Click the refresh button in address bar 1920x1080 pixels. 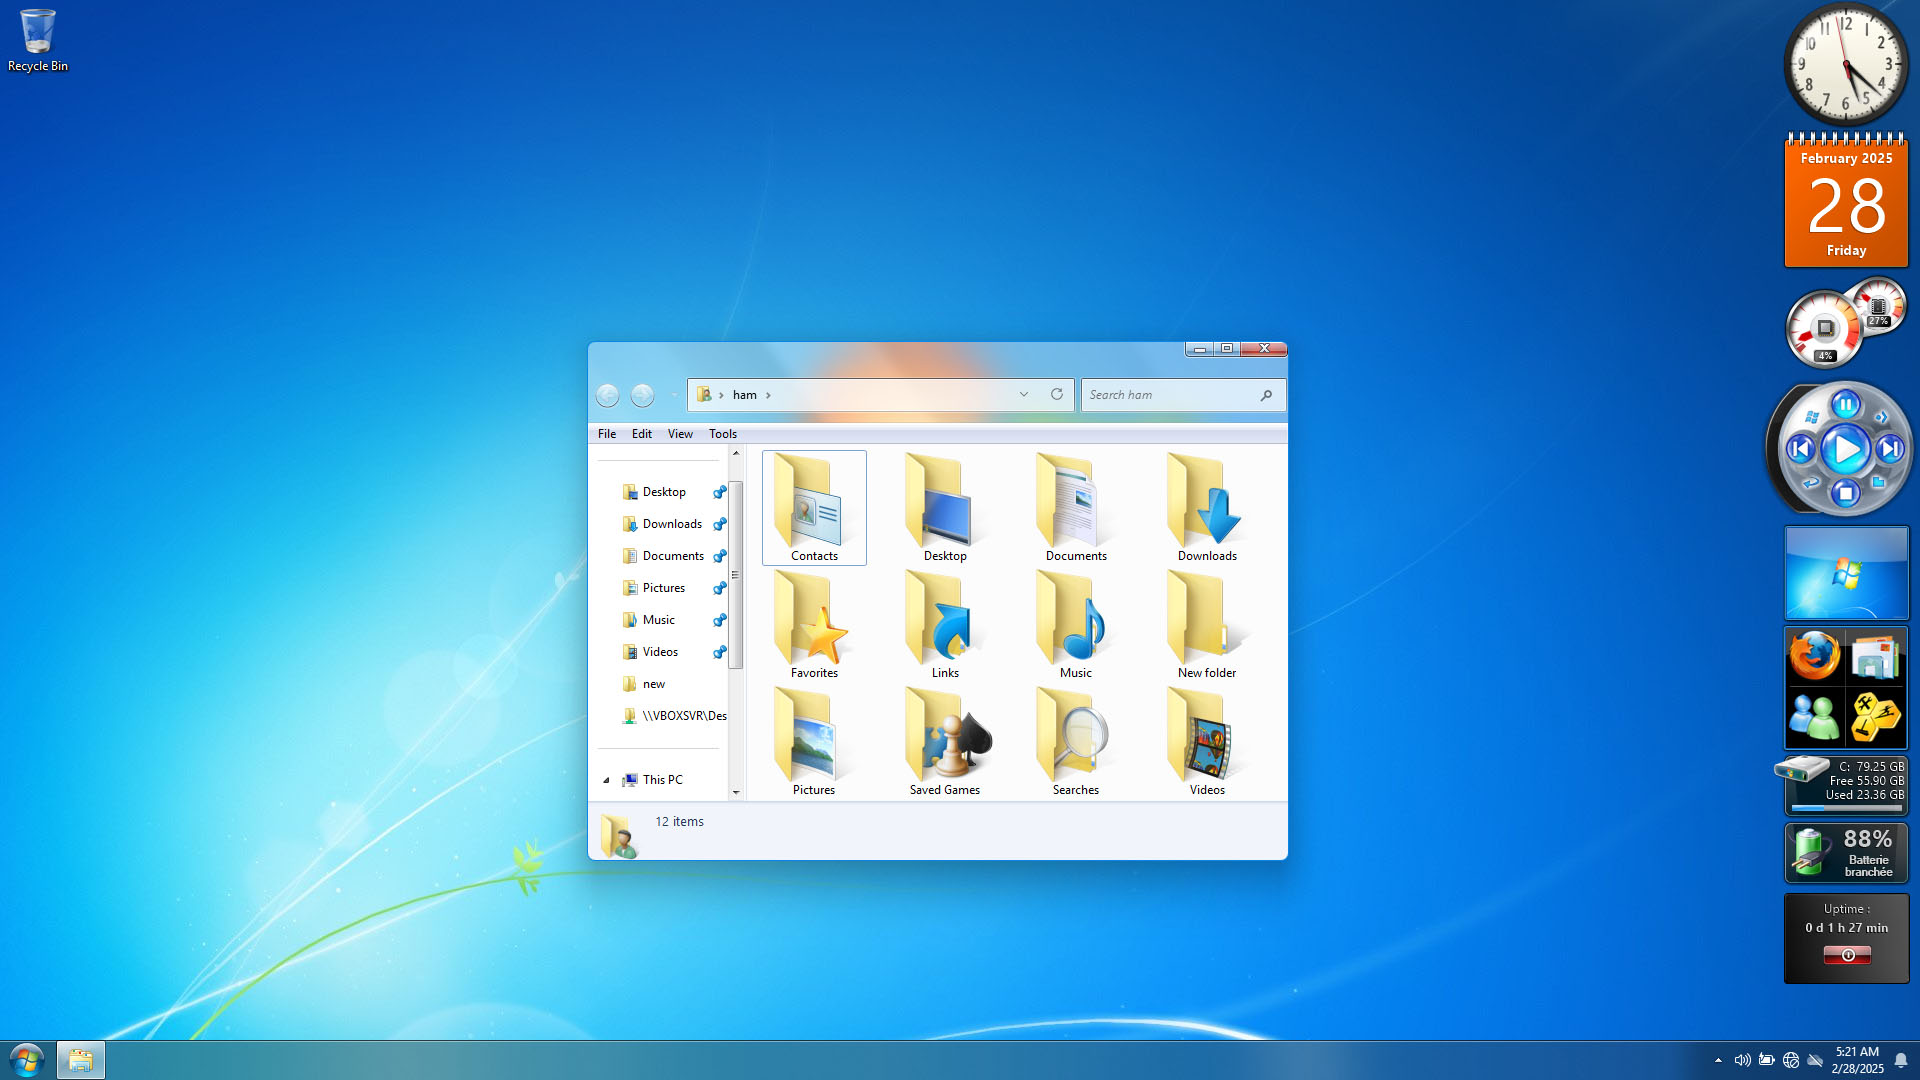pos(1056,394)
